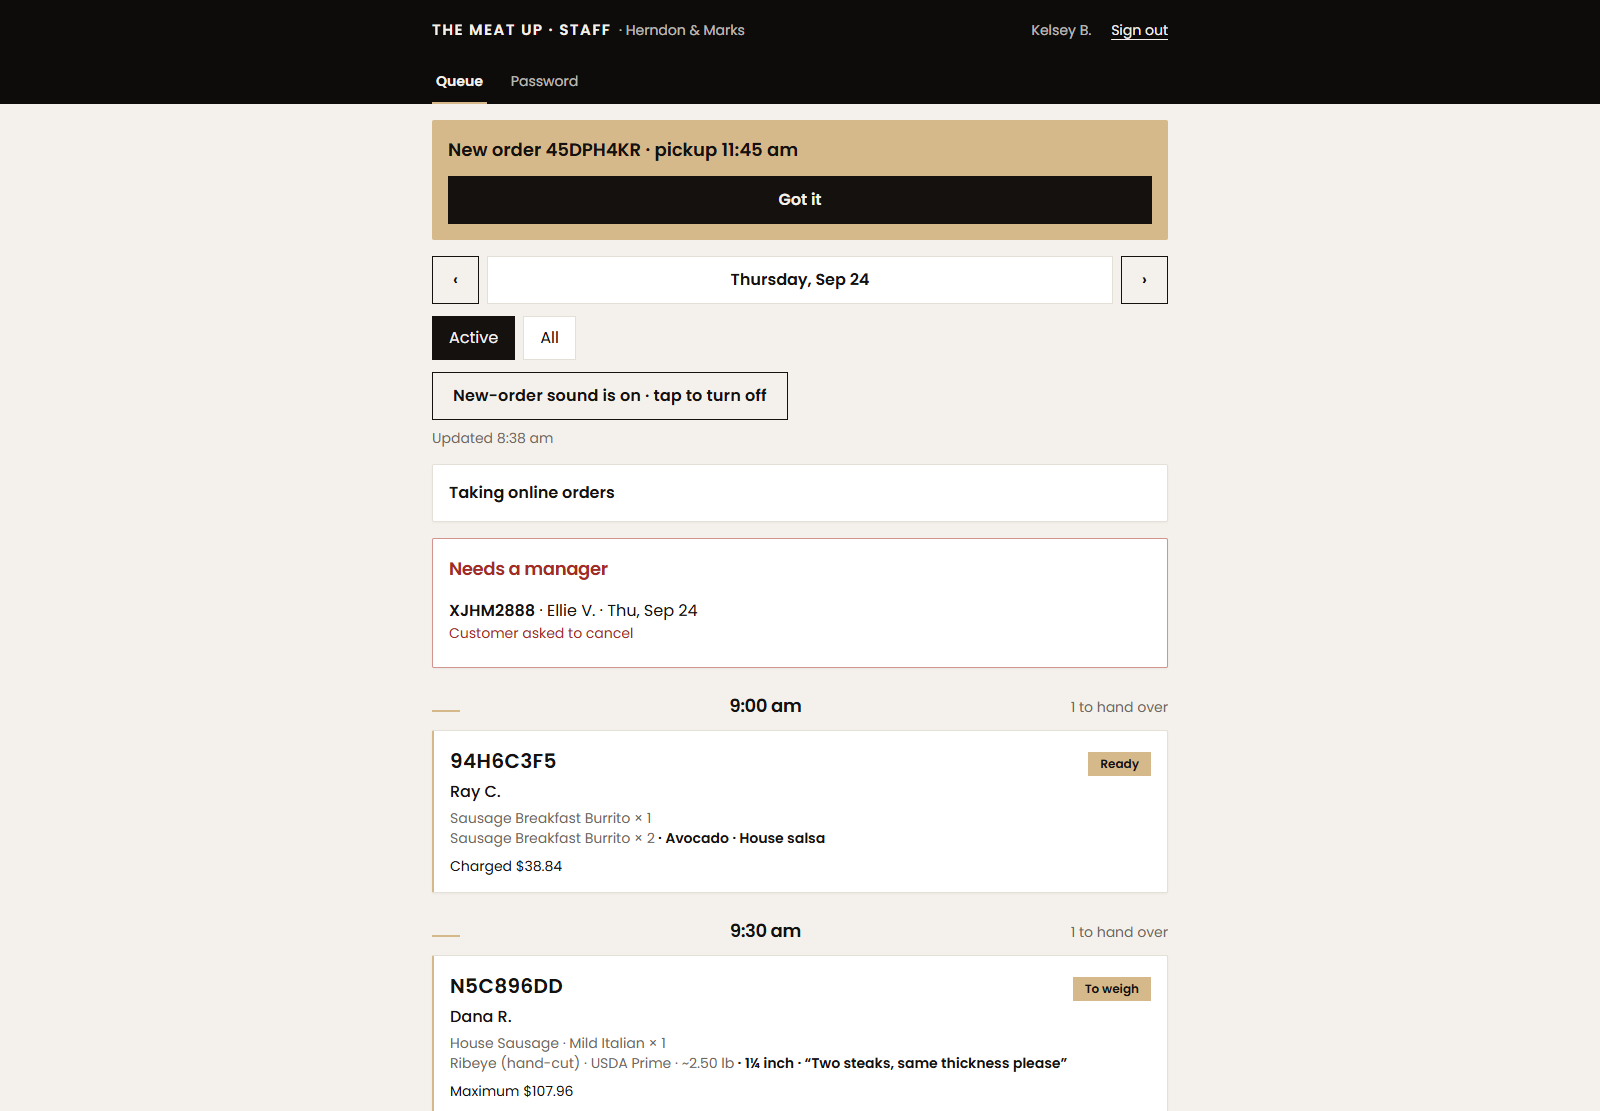Open Thursday, Sep 24 date picker

[800, 280]
